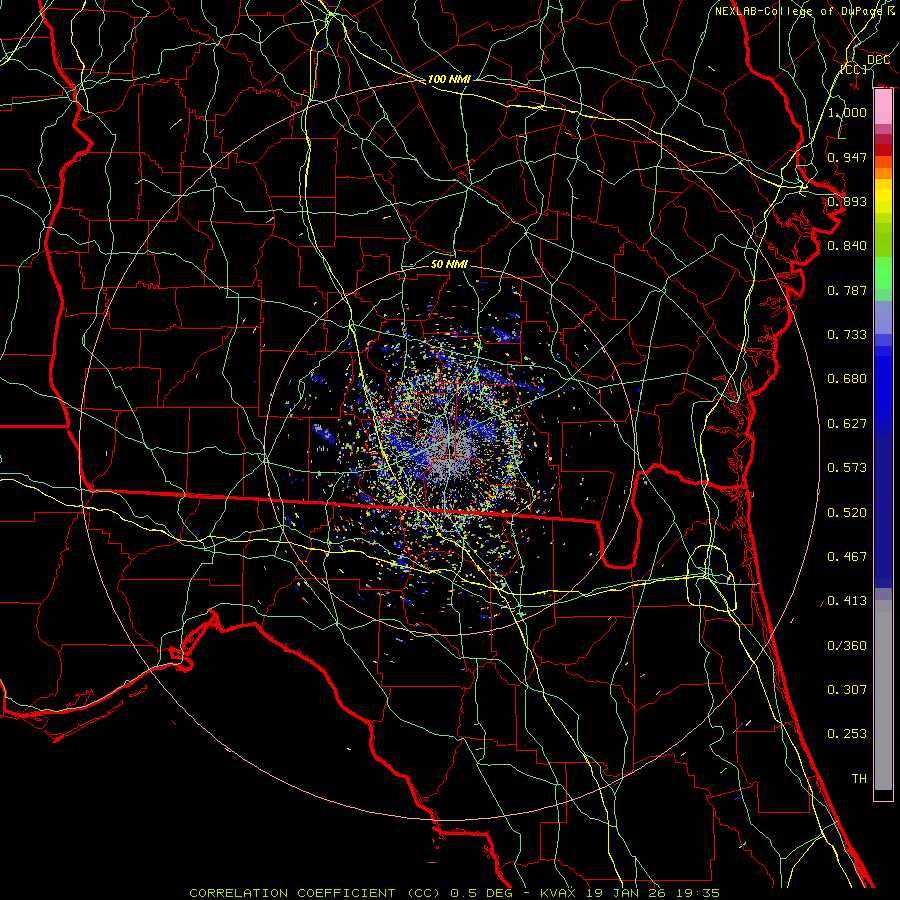Click the 0.947 legend value
The height and width of the screenshot is (900, 900).
847,157
